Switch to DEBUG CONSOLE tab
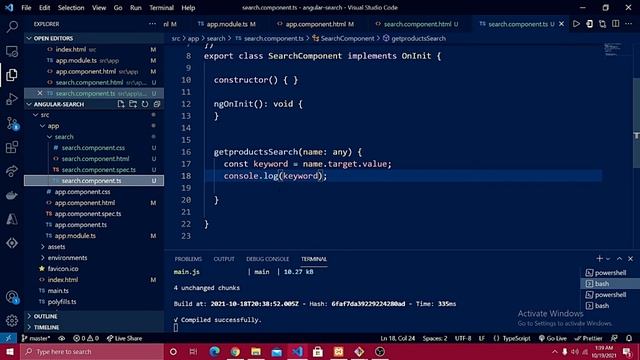The height and width of the screenshot is (360, 640). [x=267, y=259]
